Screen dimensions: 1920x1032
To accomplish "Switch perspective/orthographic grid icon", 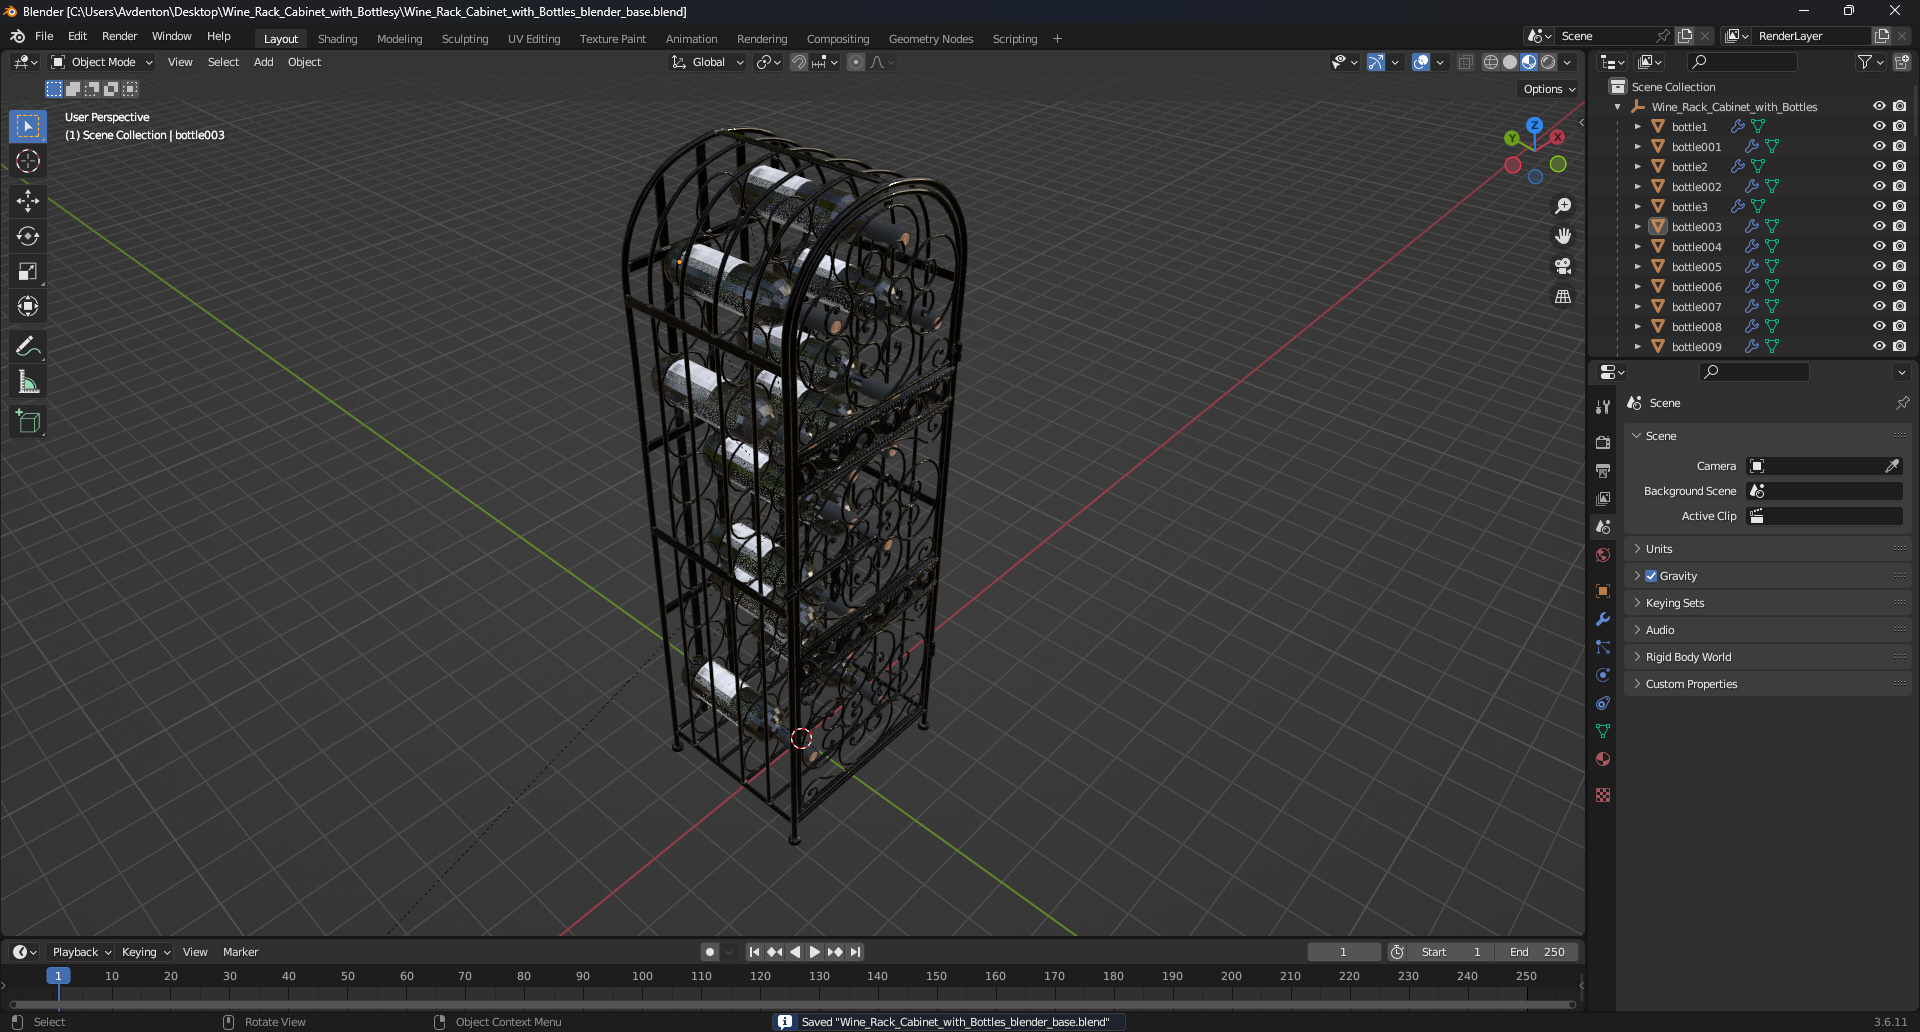I will click(1563, 296).
